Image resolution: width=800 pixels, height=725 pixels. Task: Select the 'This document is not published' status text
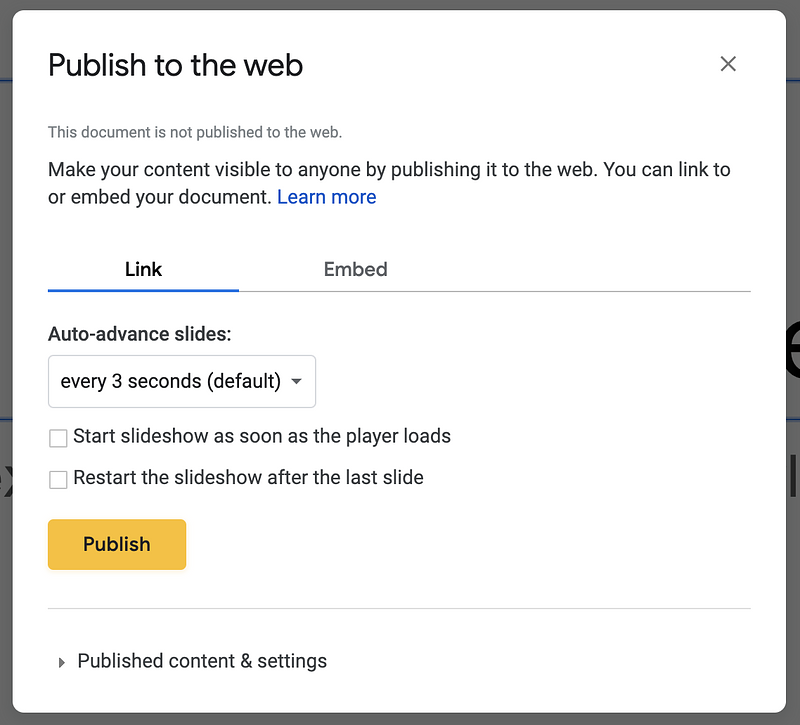[x=195, y=132]
